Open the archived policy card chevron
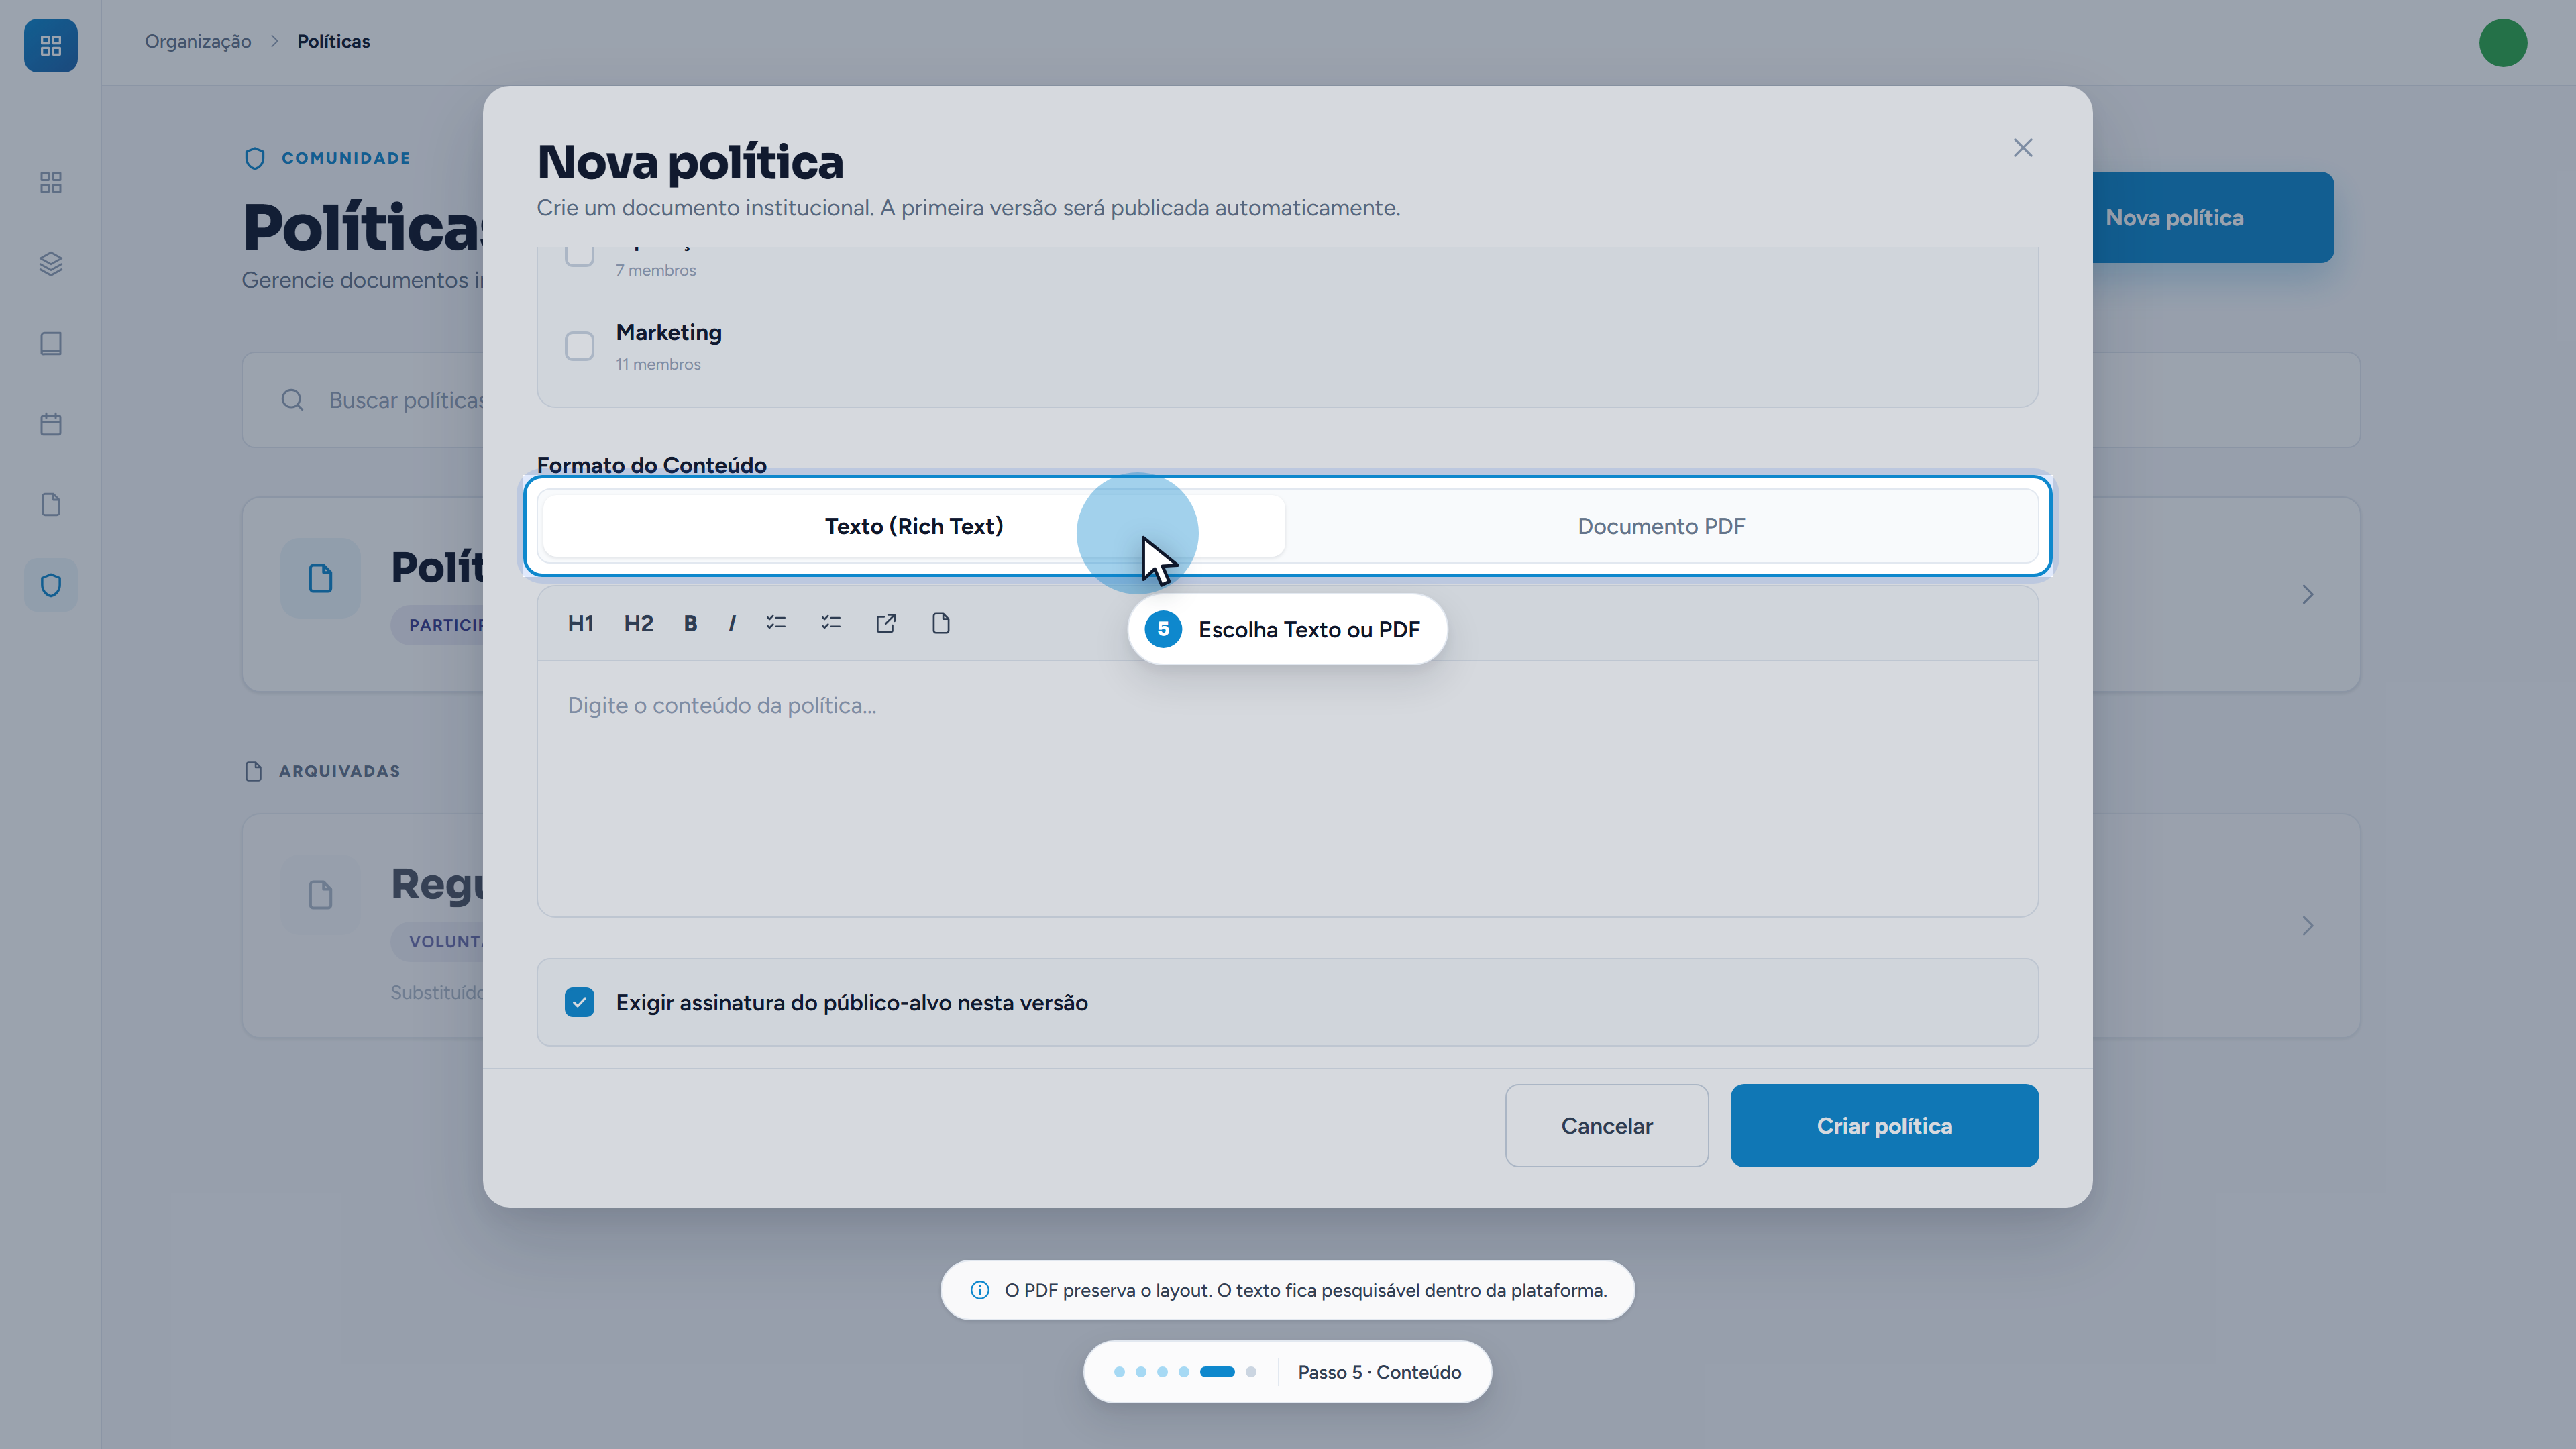 [x=2307, y=926]
